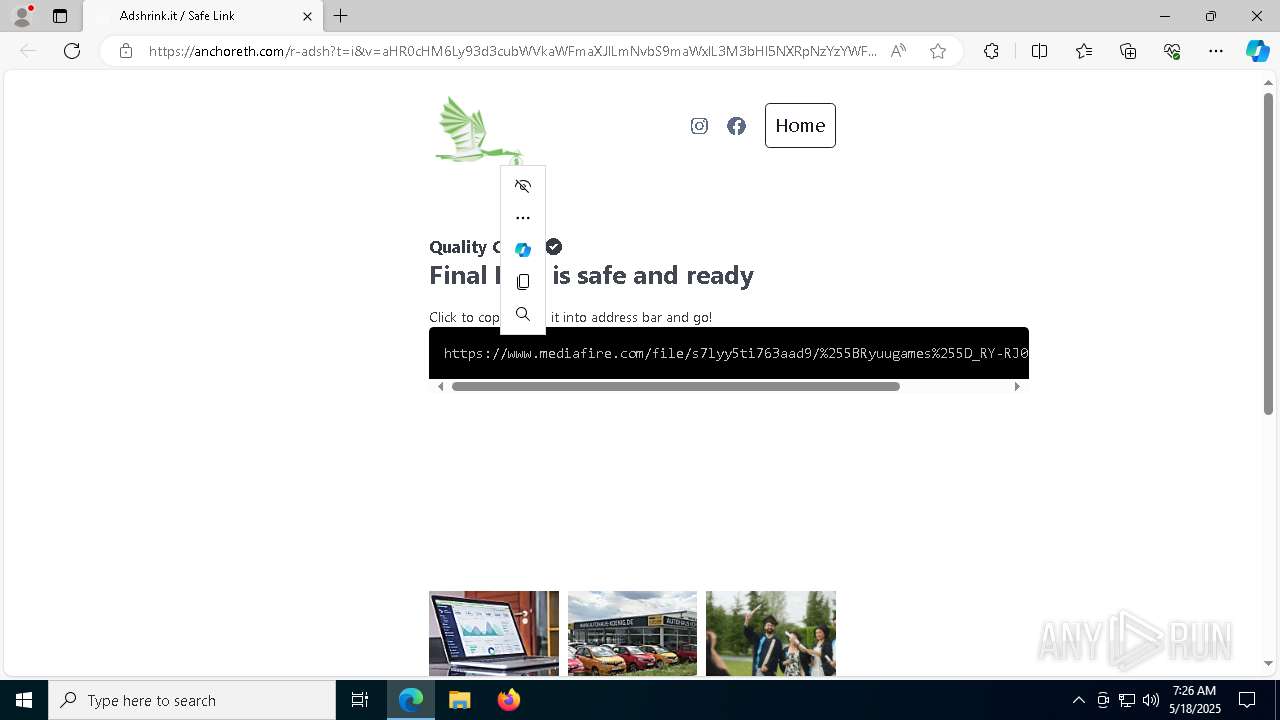1280x720 pixels.
Task: Open a new tab
Action: pyautogui.click(x=341, y=16)
